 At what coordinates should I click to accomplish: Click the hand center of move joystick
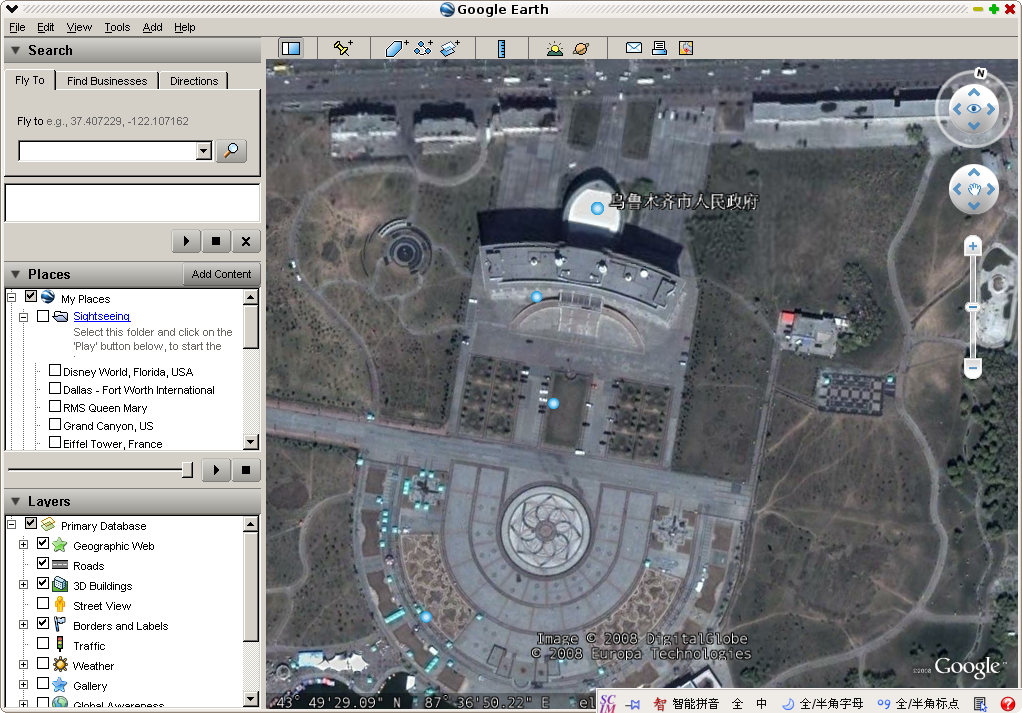(x=974, y=189)
